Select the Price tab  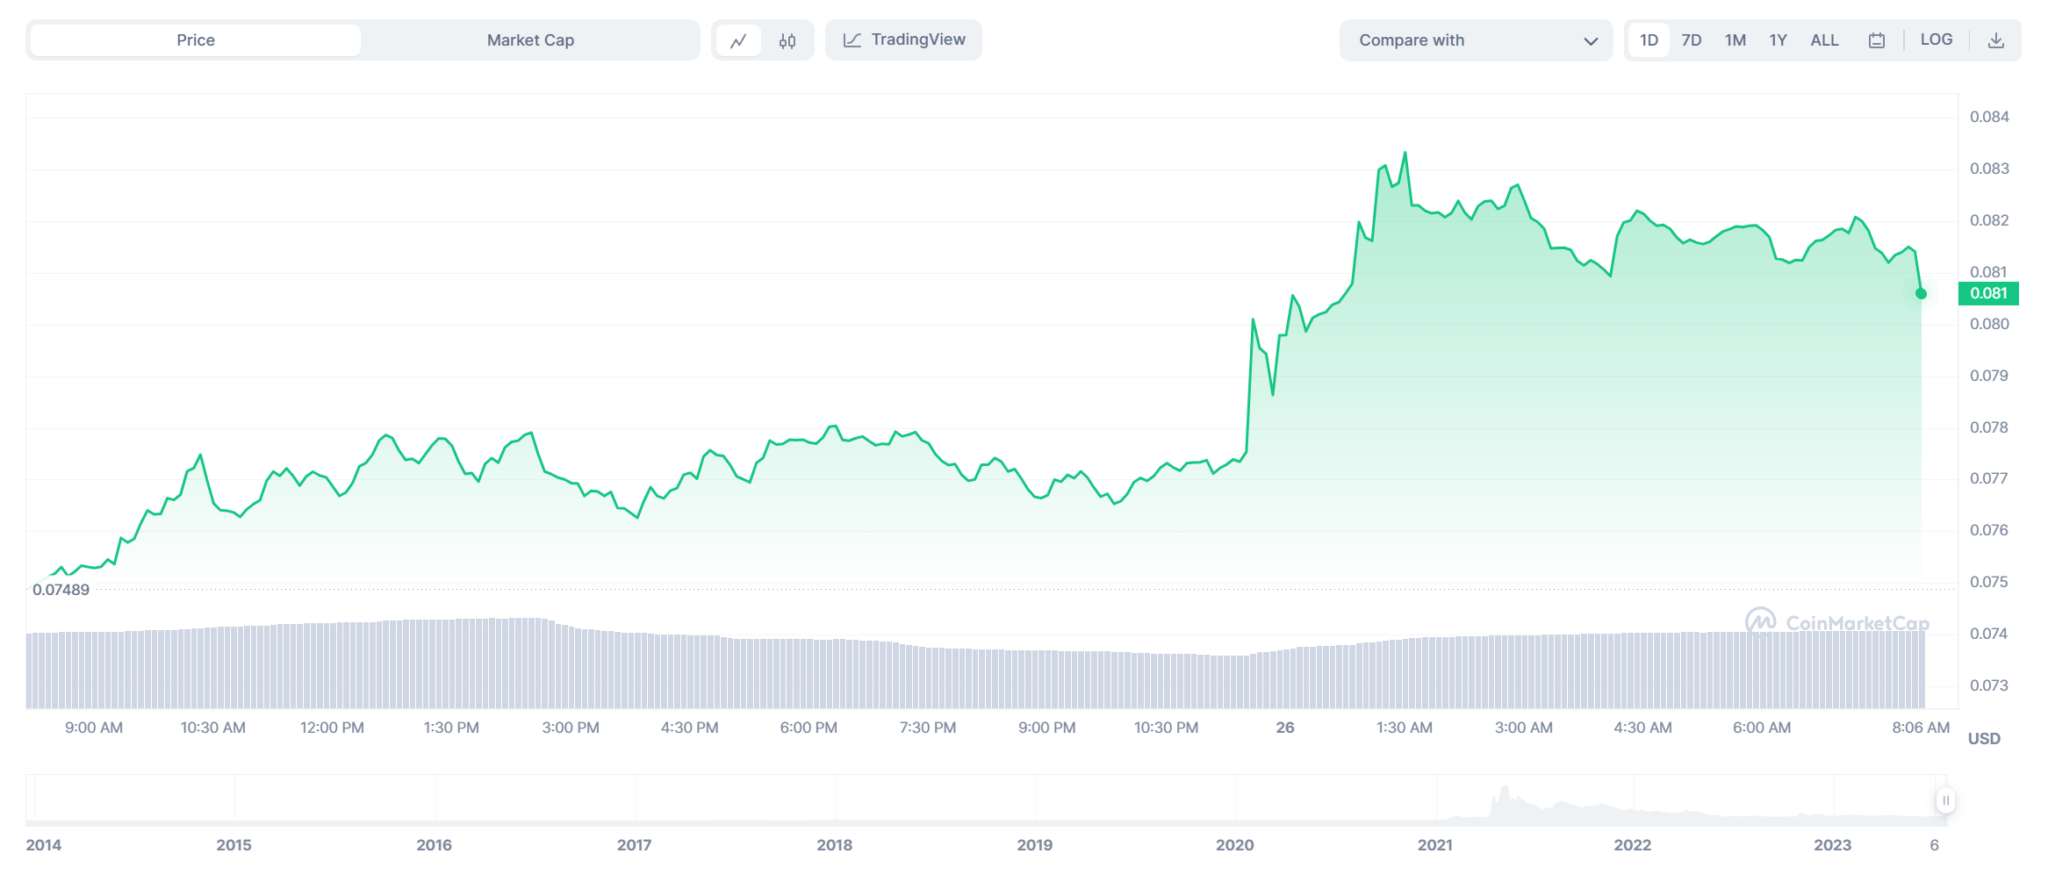196,40
